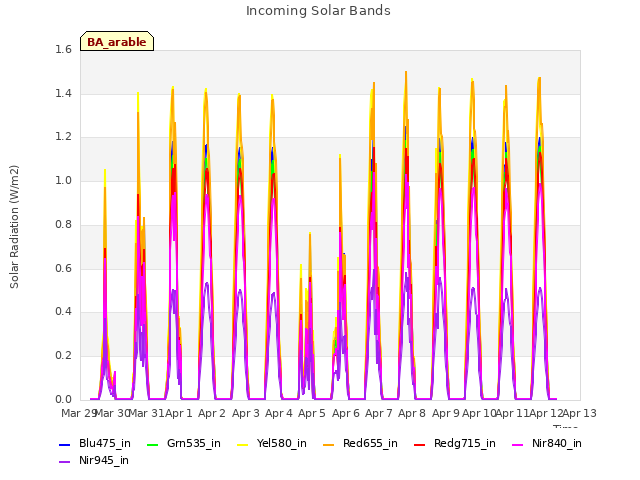The width and height of the screenshot is (640, 480).
Task: Click the 1.2 y-axis tick value
Action: tap(63, 137)
